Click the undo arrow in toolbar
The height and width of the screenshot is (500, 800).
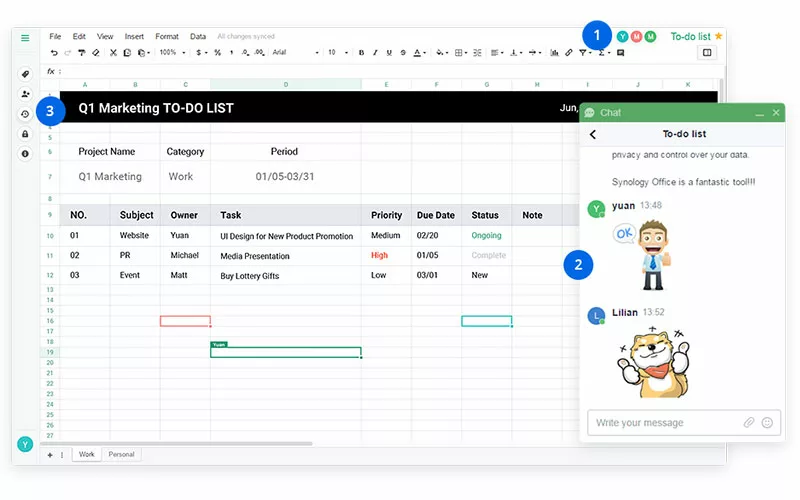pos(54,52)
